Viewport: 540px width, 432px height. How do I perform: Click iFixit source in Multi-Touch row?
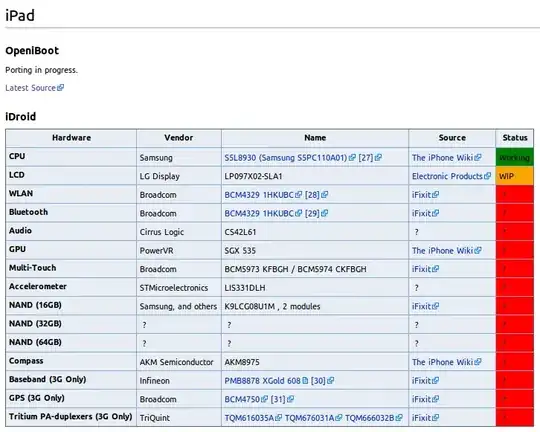425,269
